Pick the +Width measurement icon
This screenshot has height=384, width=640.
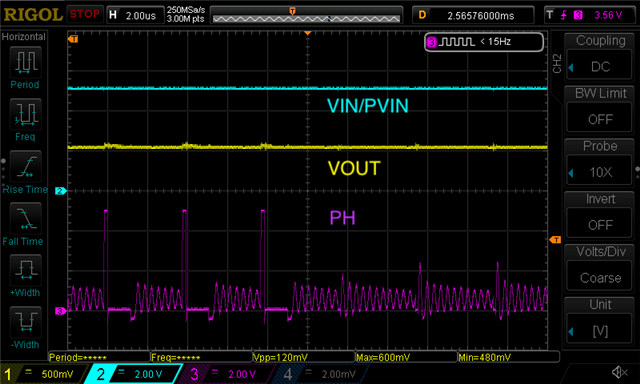coord(25,270)
